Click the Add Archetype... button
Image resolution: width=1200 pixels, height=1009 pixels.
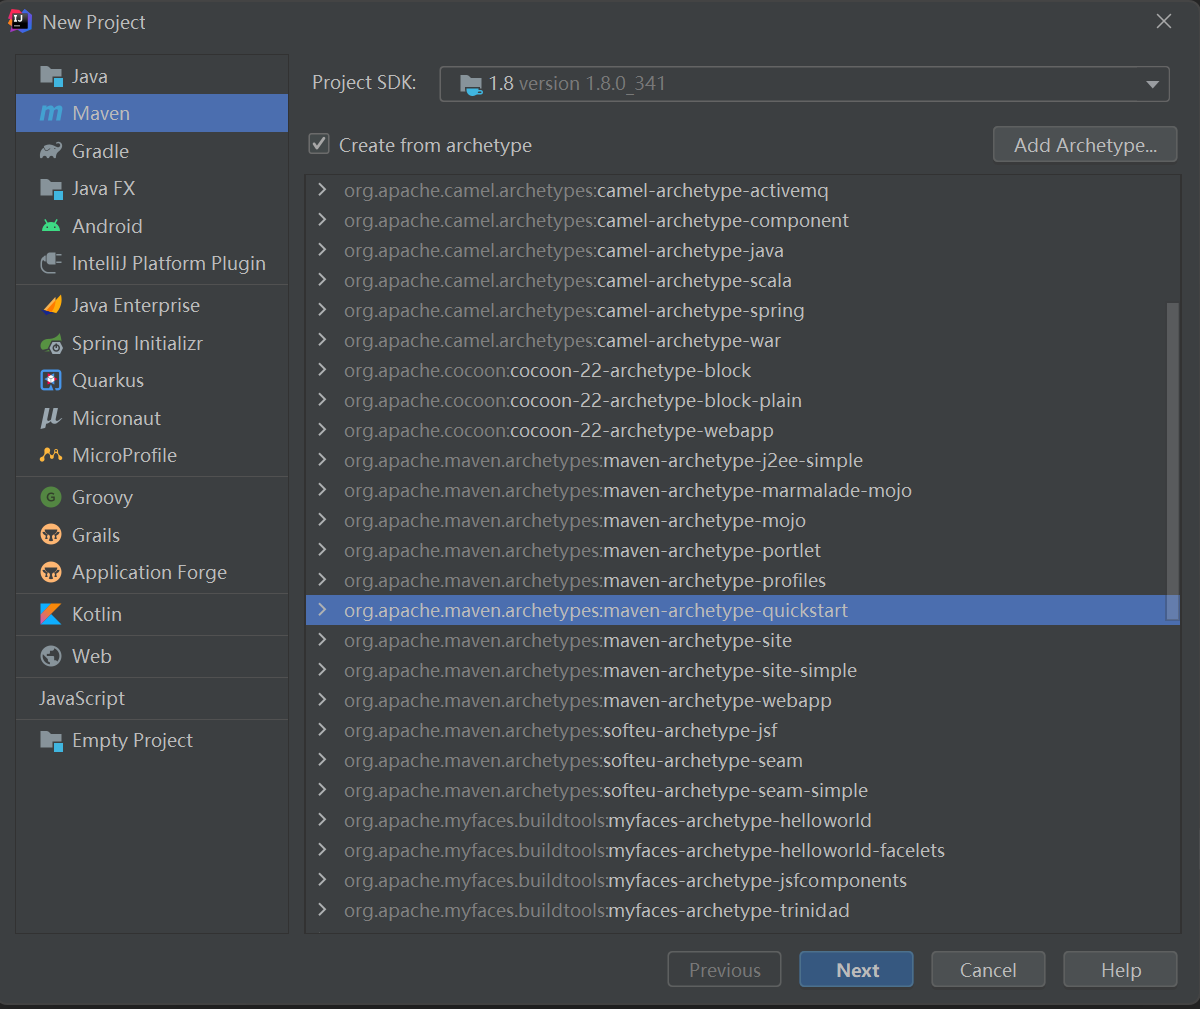[x=1084, y=145]
